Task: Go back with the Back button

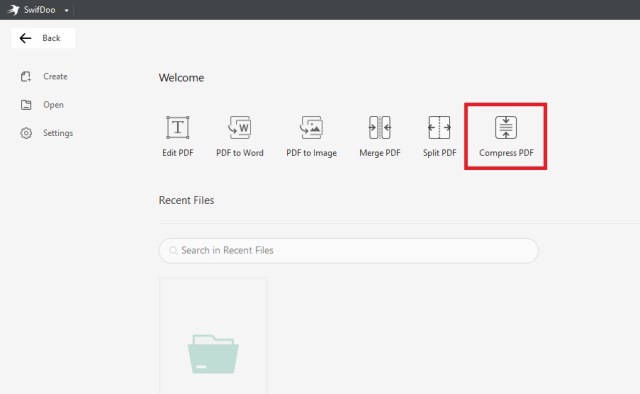Action: pyautogui.click(x=43, y=38)
